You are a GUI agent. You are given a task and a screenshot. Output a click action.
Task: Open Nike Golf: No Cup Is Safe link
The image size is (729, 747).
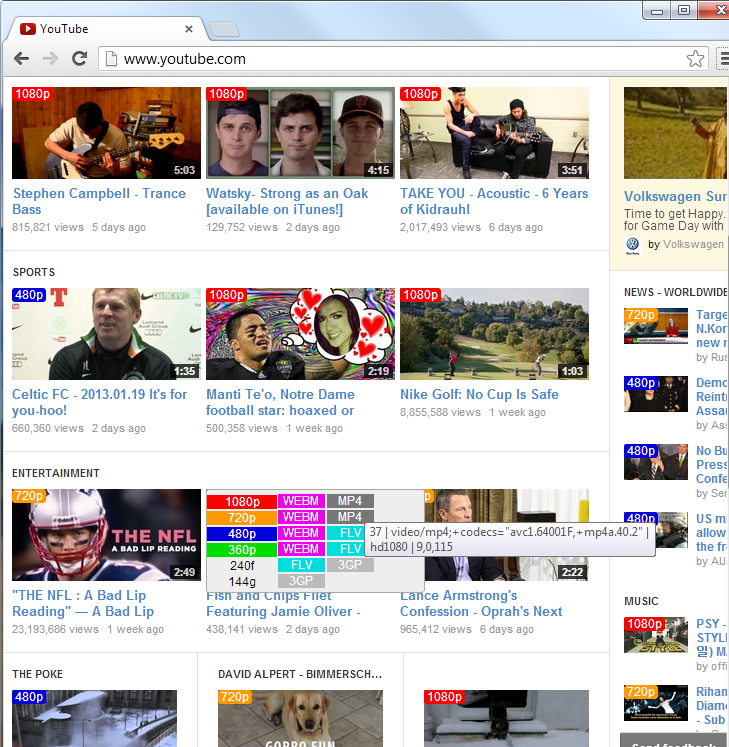(479, 394)
